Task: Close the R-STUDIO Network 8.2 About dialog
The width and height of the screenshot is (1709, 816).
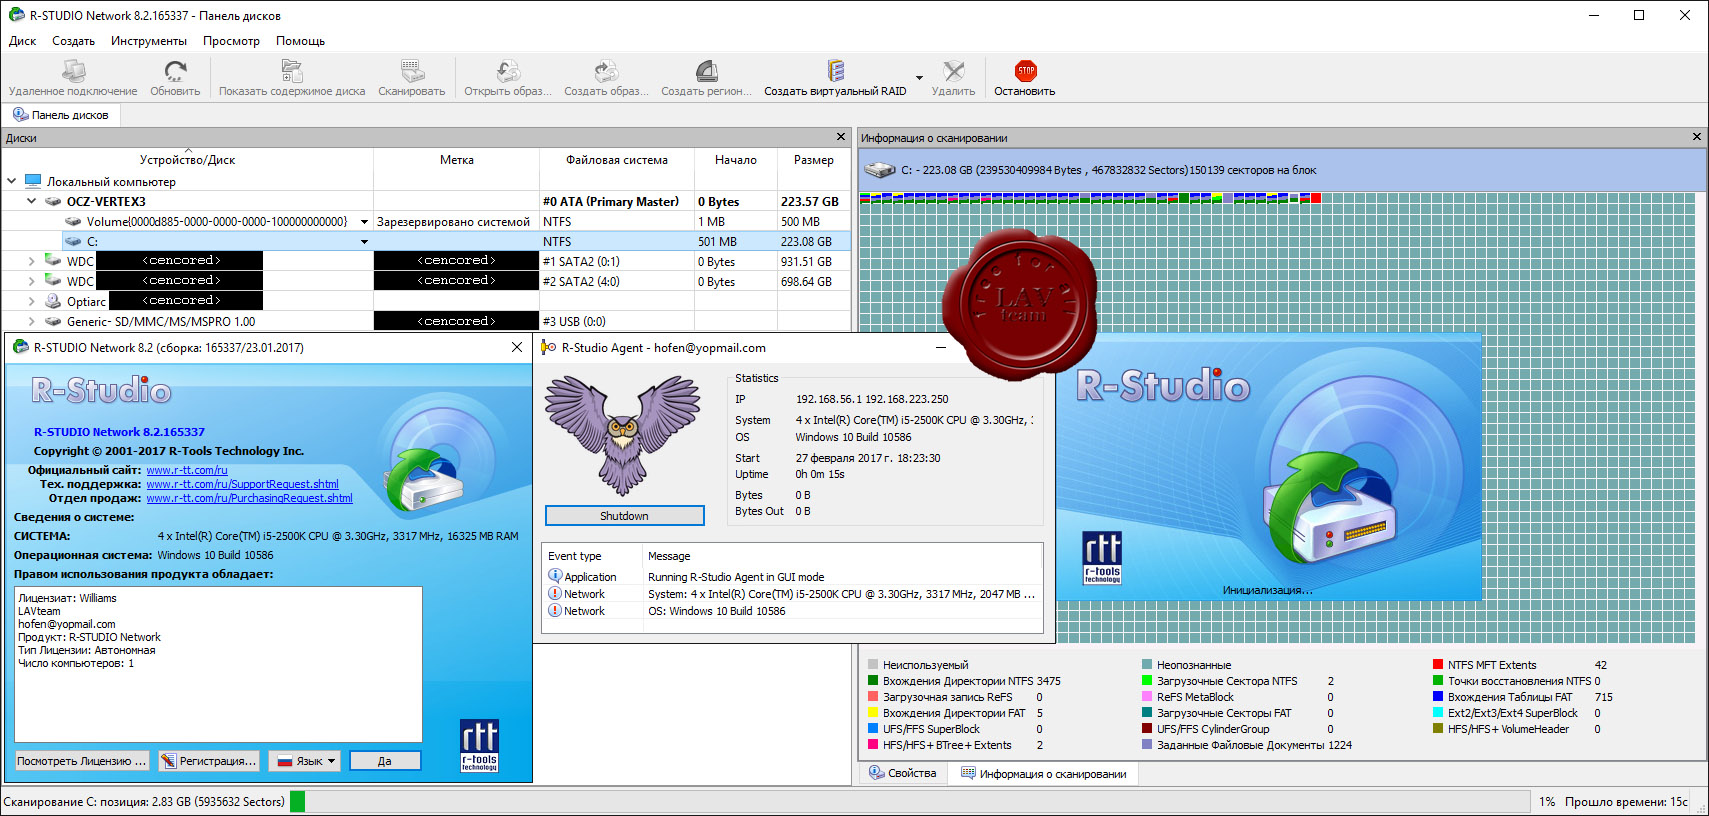Action: [x=516, y=347]
